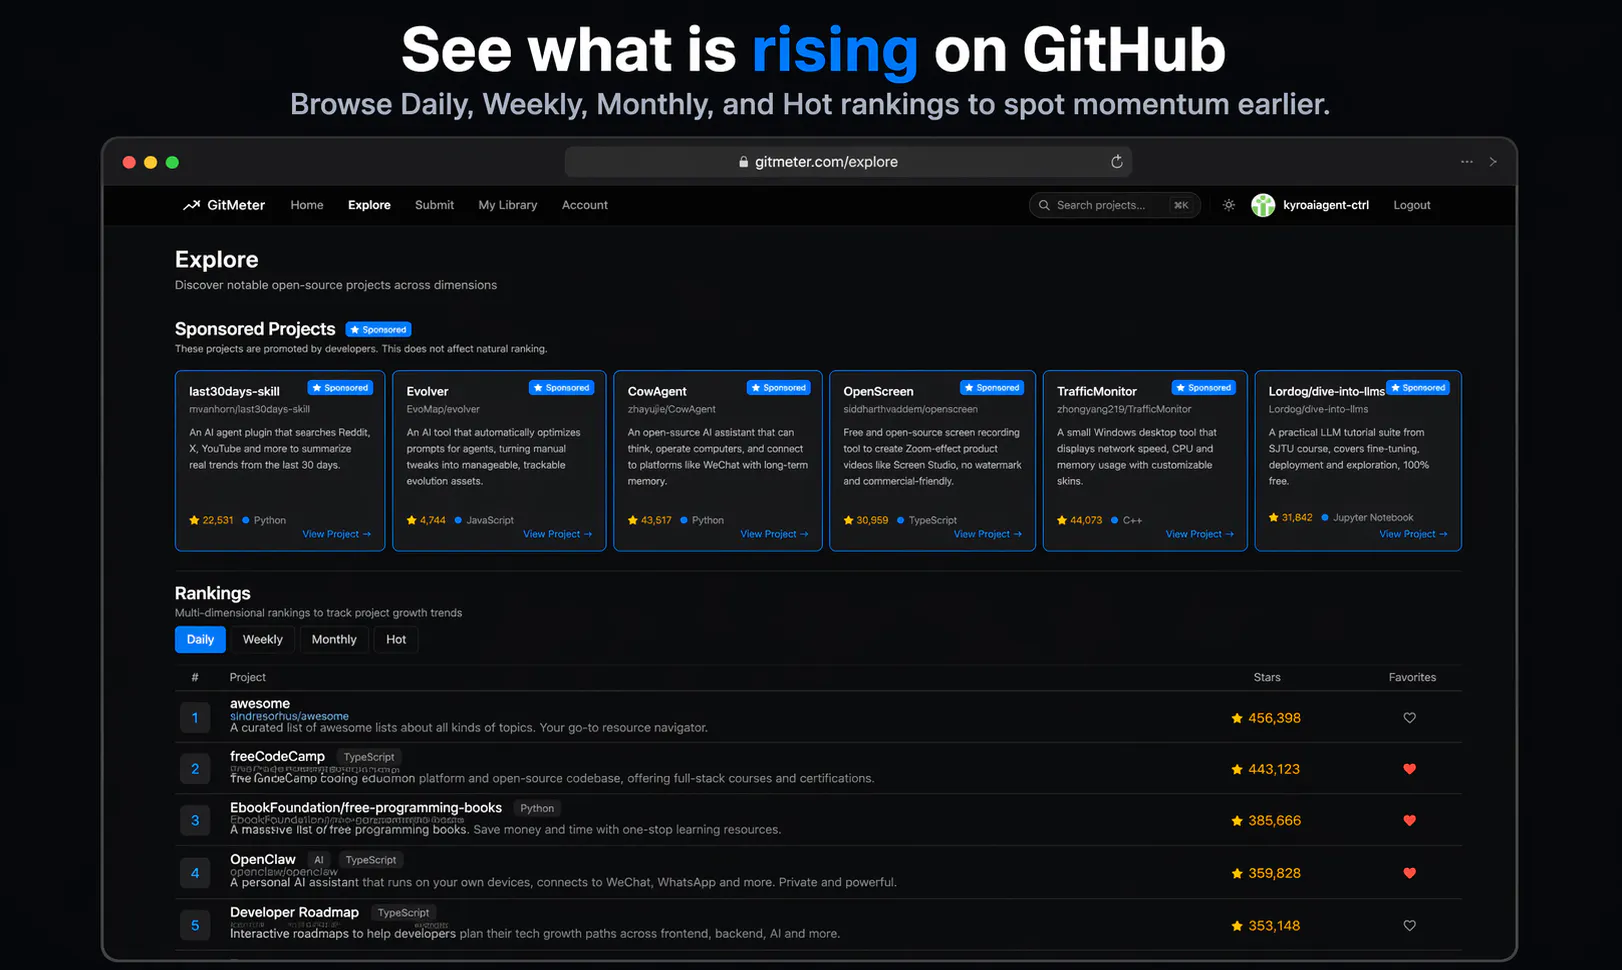The height and width of the screenshot is (970, 1622).
Task: Click the kyroaiagent-ctrl avatar image
Action: (x=1263, y=205)
